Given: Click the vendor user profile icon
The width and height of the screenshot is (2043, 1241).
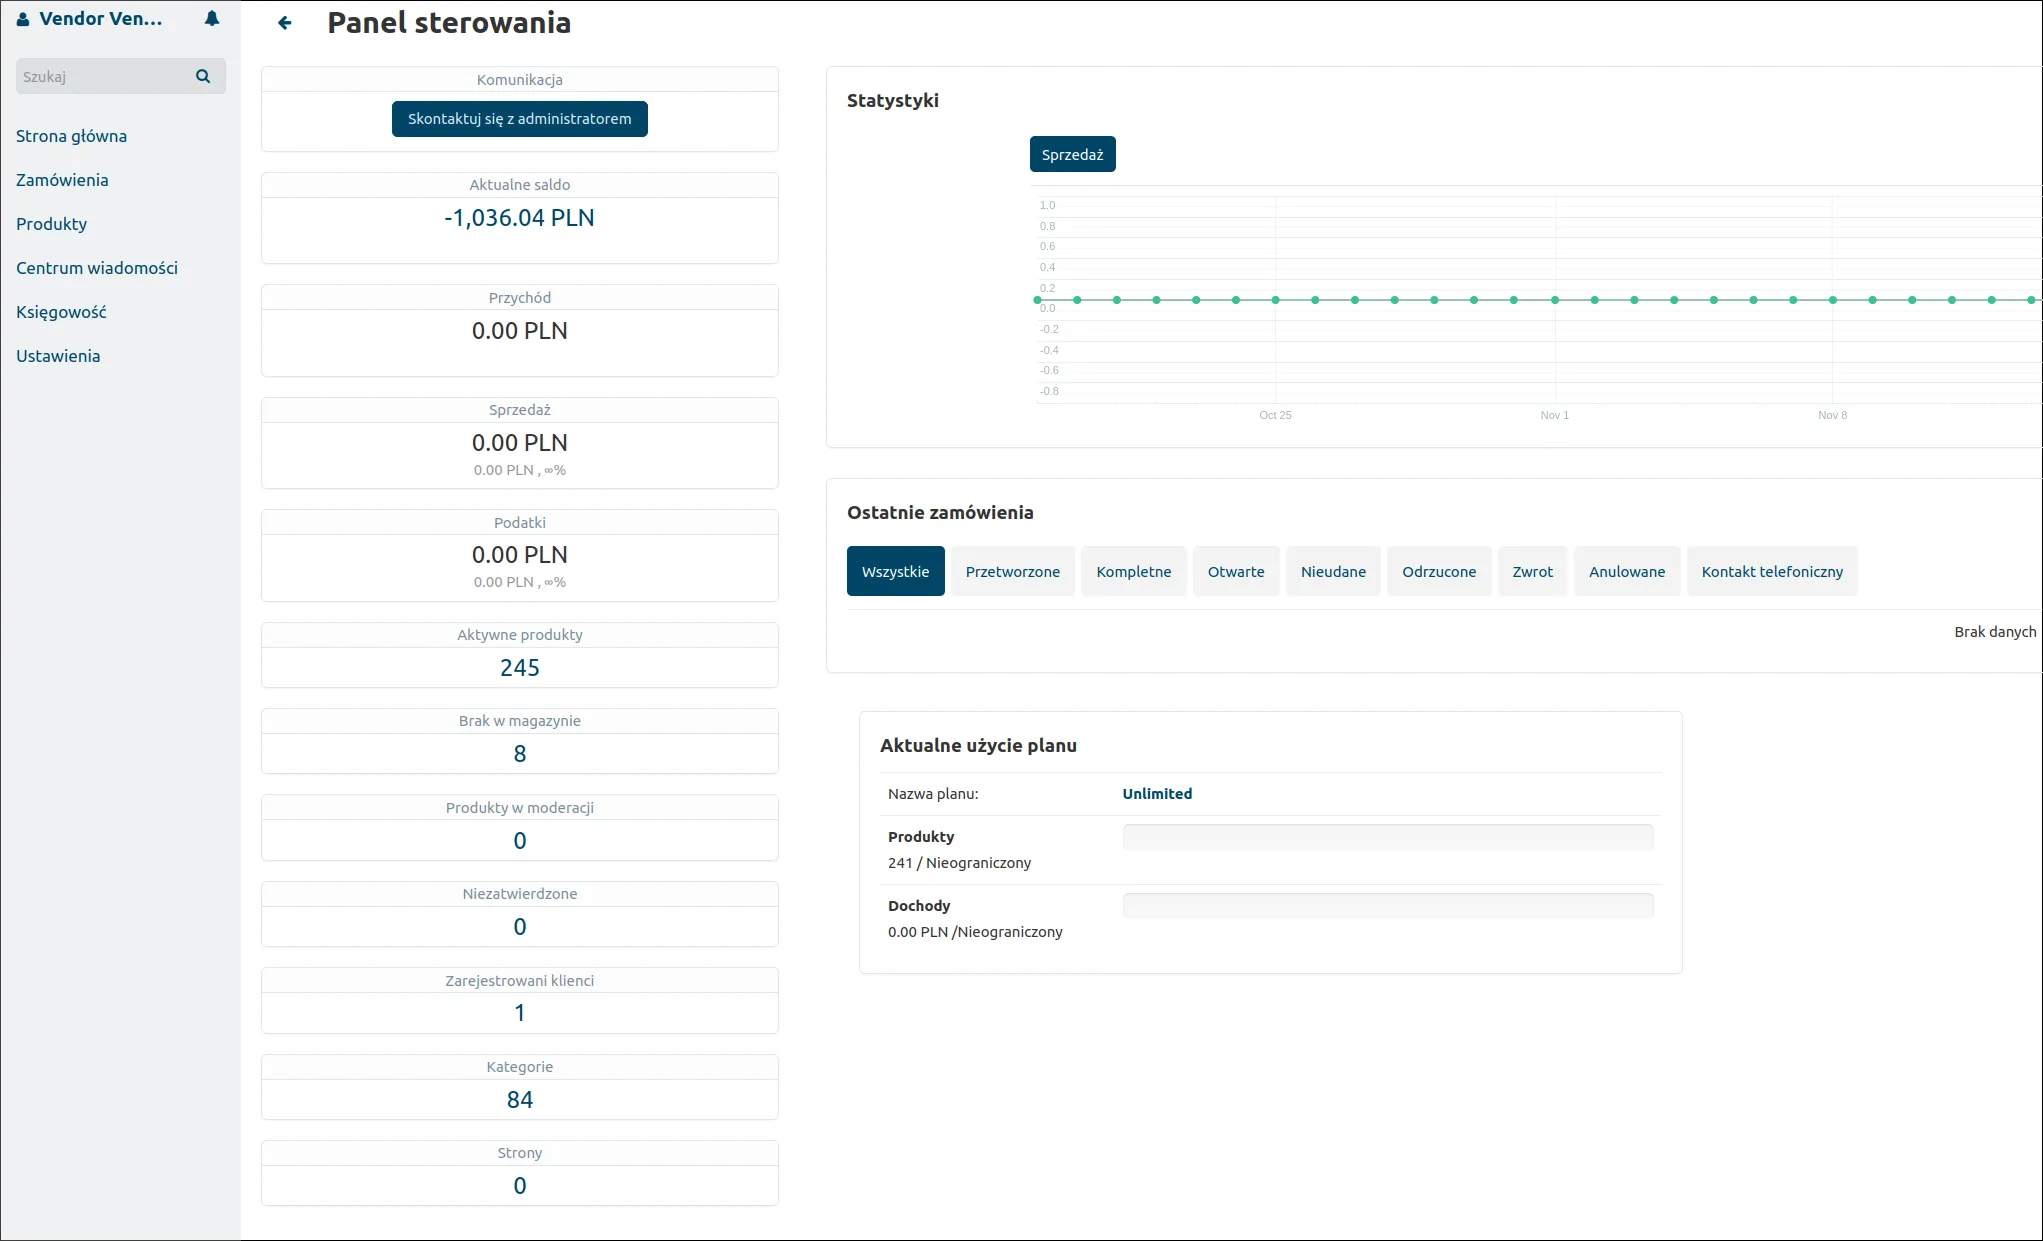Looking at the screenshot, I should pos(23,19).
